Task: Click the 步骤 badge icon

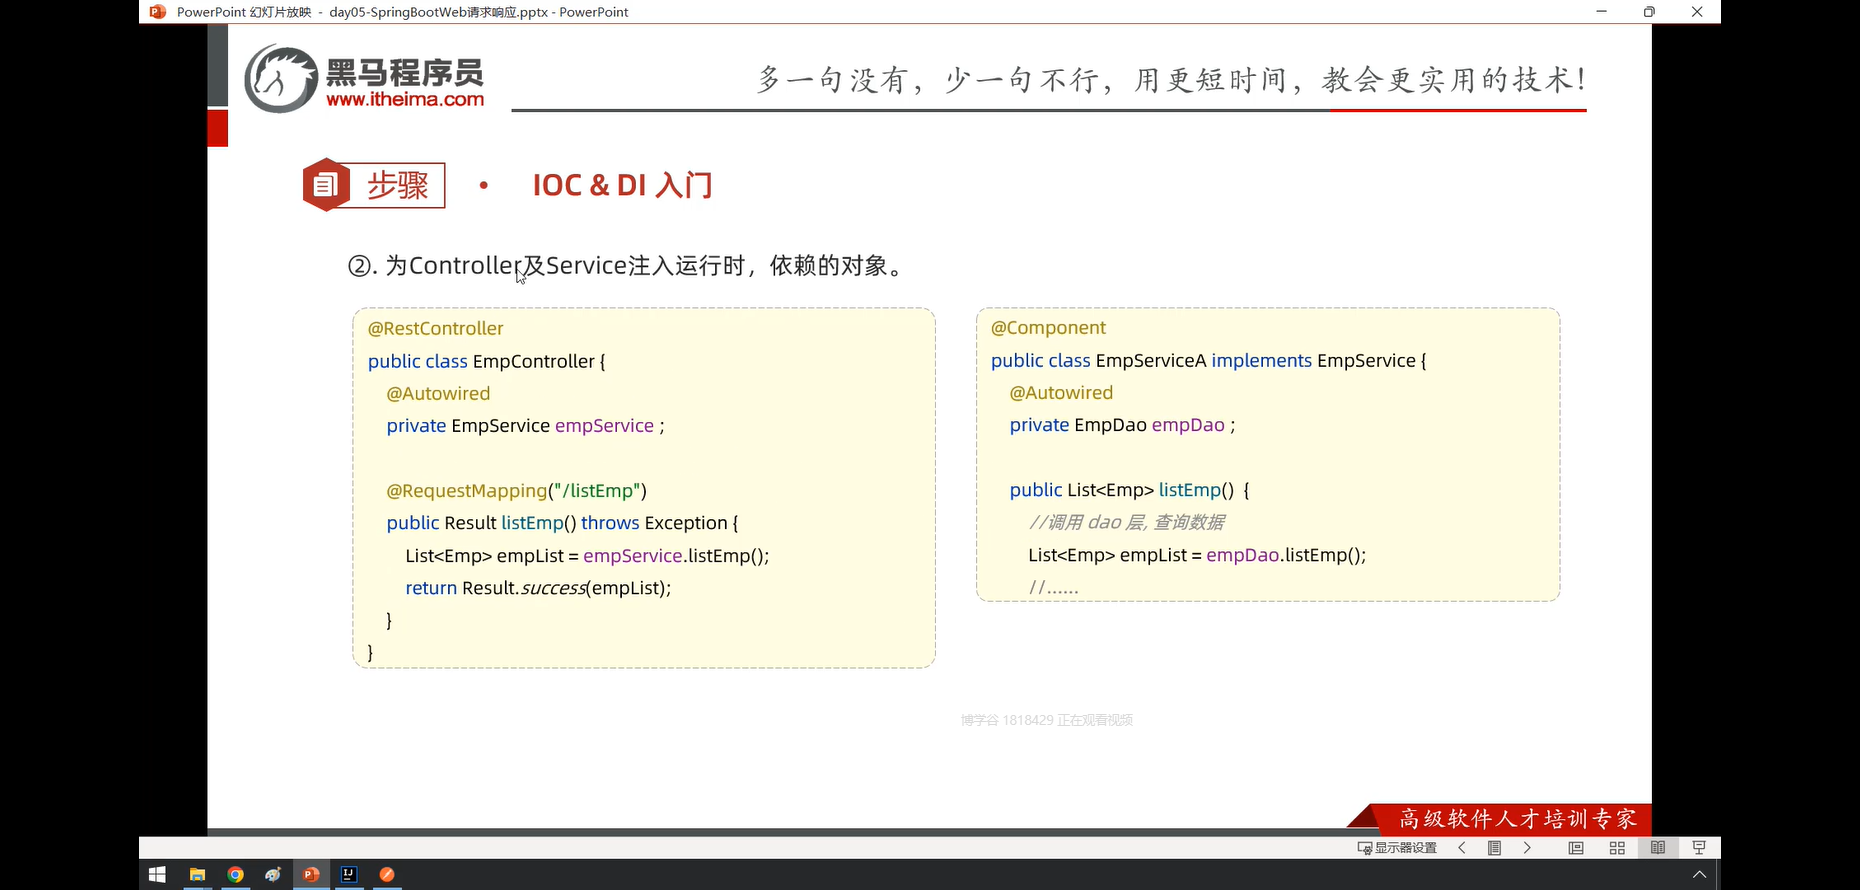Action: point(326,185)
